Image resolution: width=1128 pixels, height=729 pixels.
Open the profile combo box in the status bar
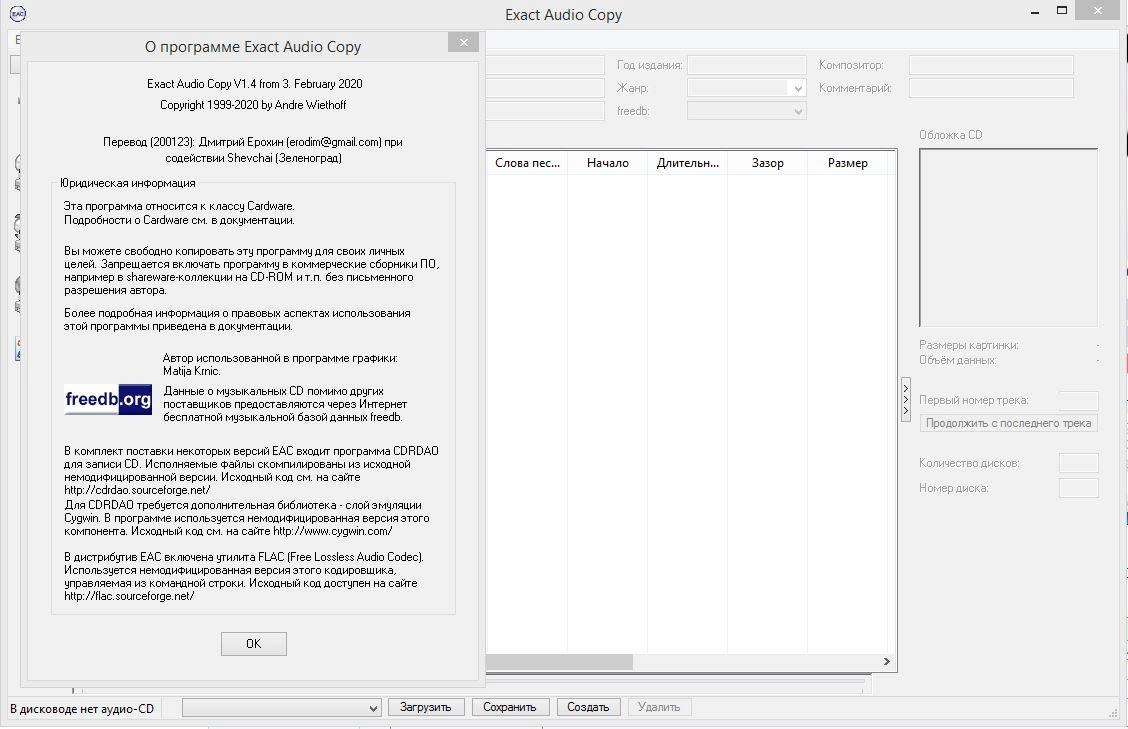(281, 707)
